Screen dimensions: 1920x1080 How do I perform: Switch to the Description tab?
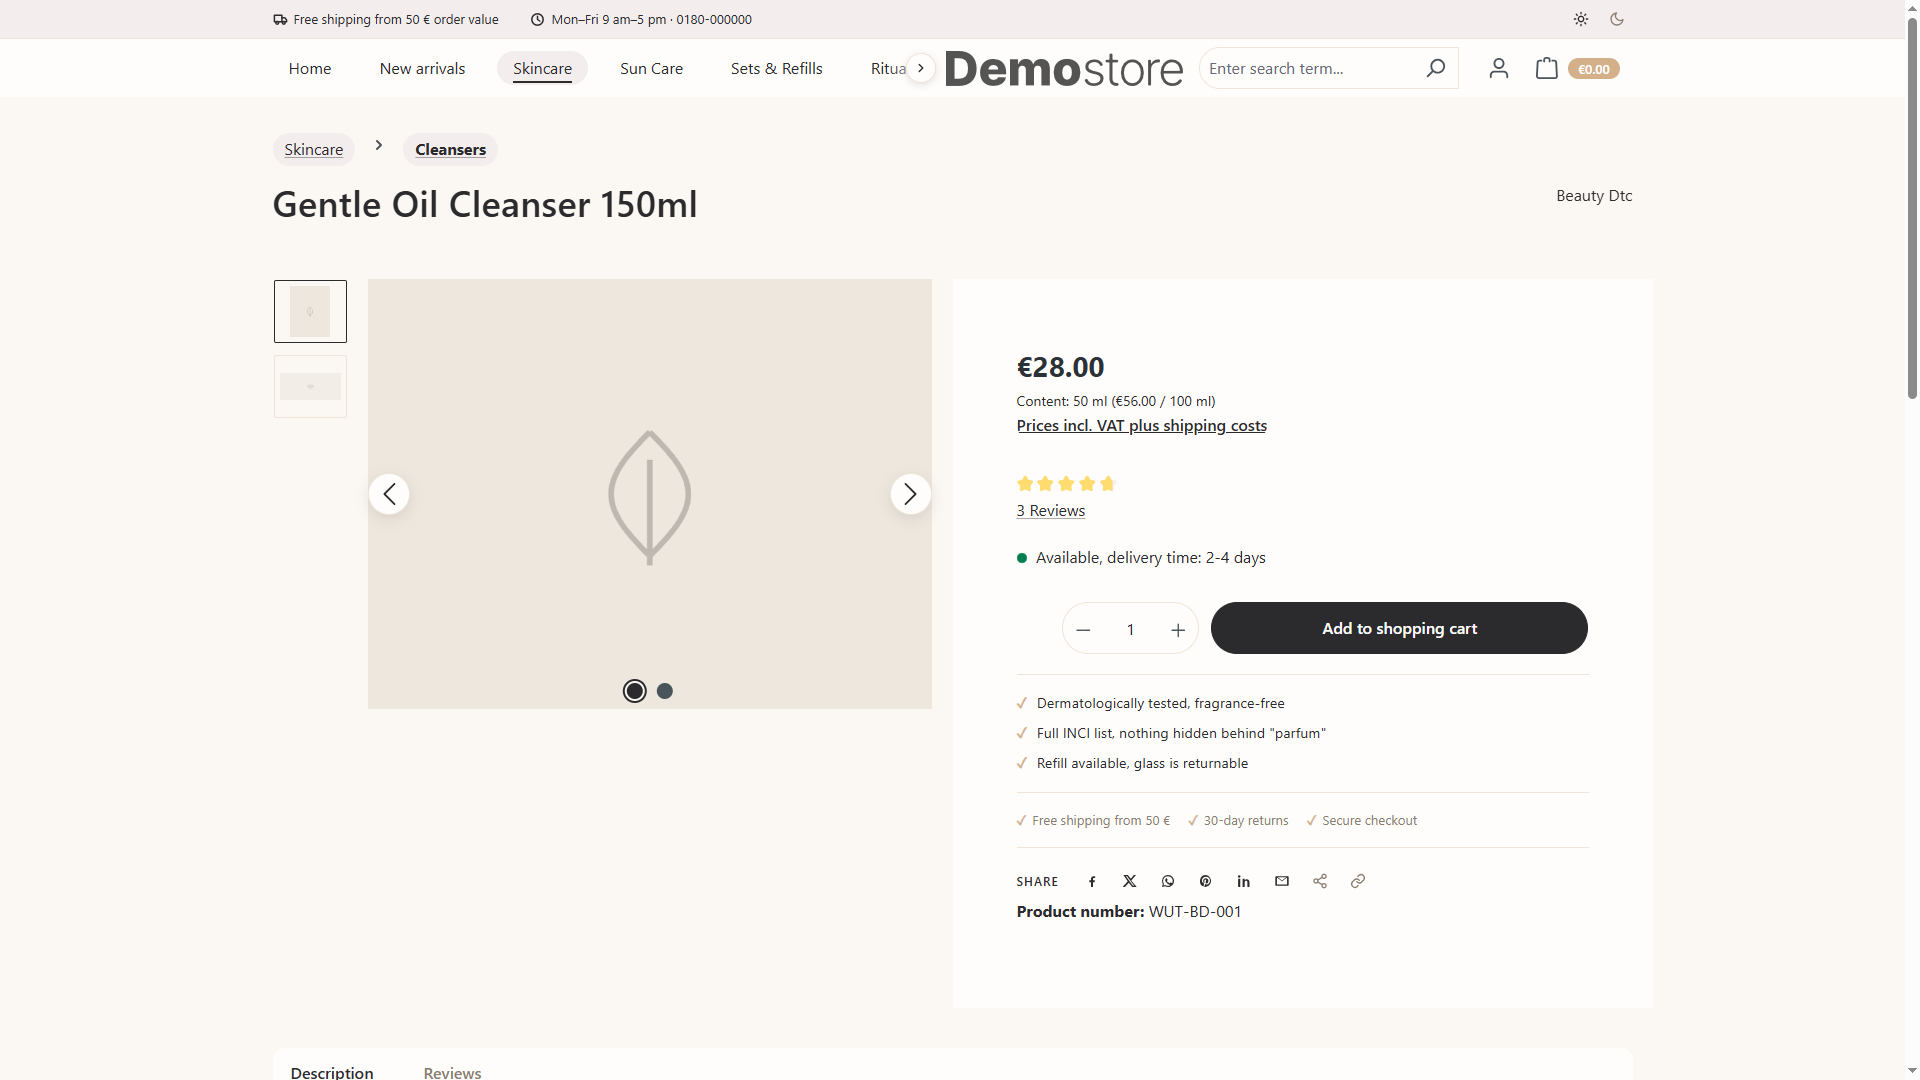332,1071
